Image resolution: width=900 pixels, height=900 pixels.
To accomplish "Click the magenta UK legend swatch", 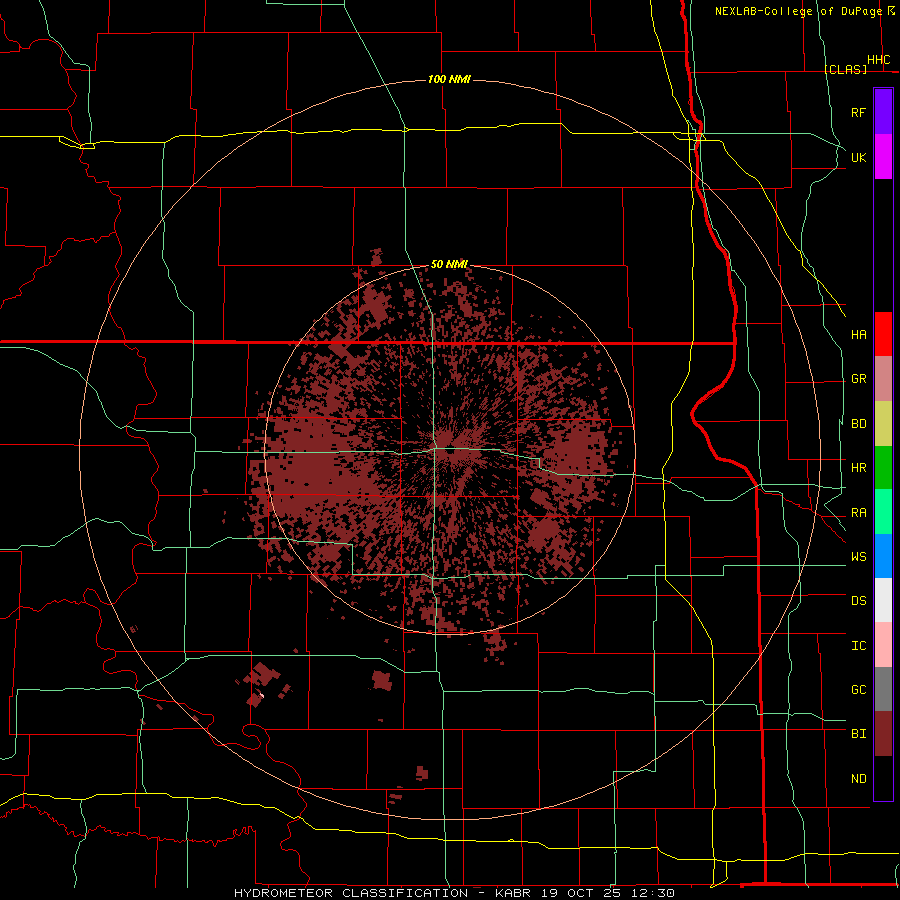I will 883,157.
